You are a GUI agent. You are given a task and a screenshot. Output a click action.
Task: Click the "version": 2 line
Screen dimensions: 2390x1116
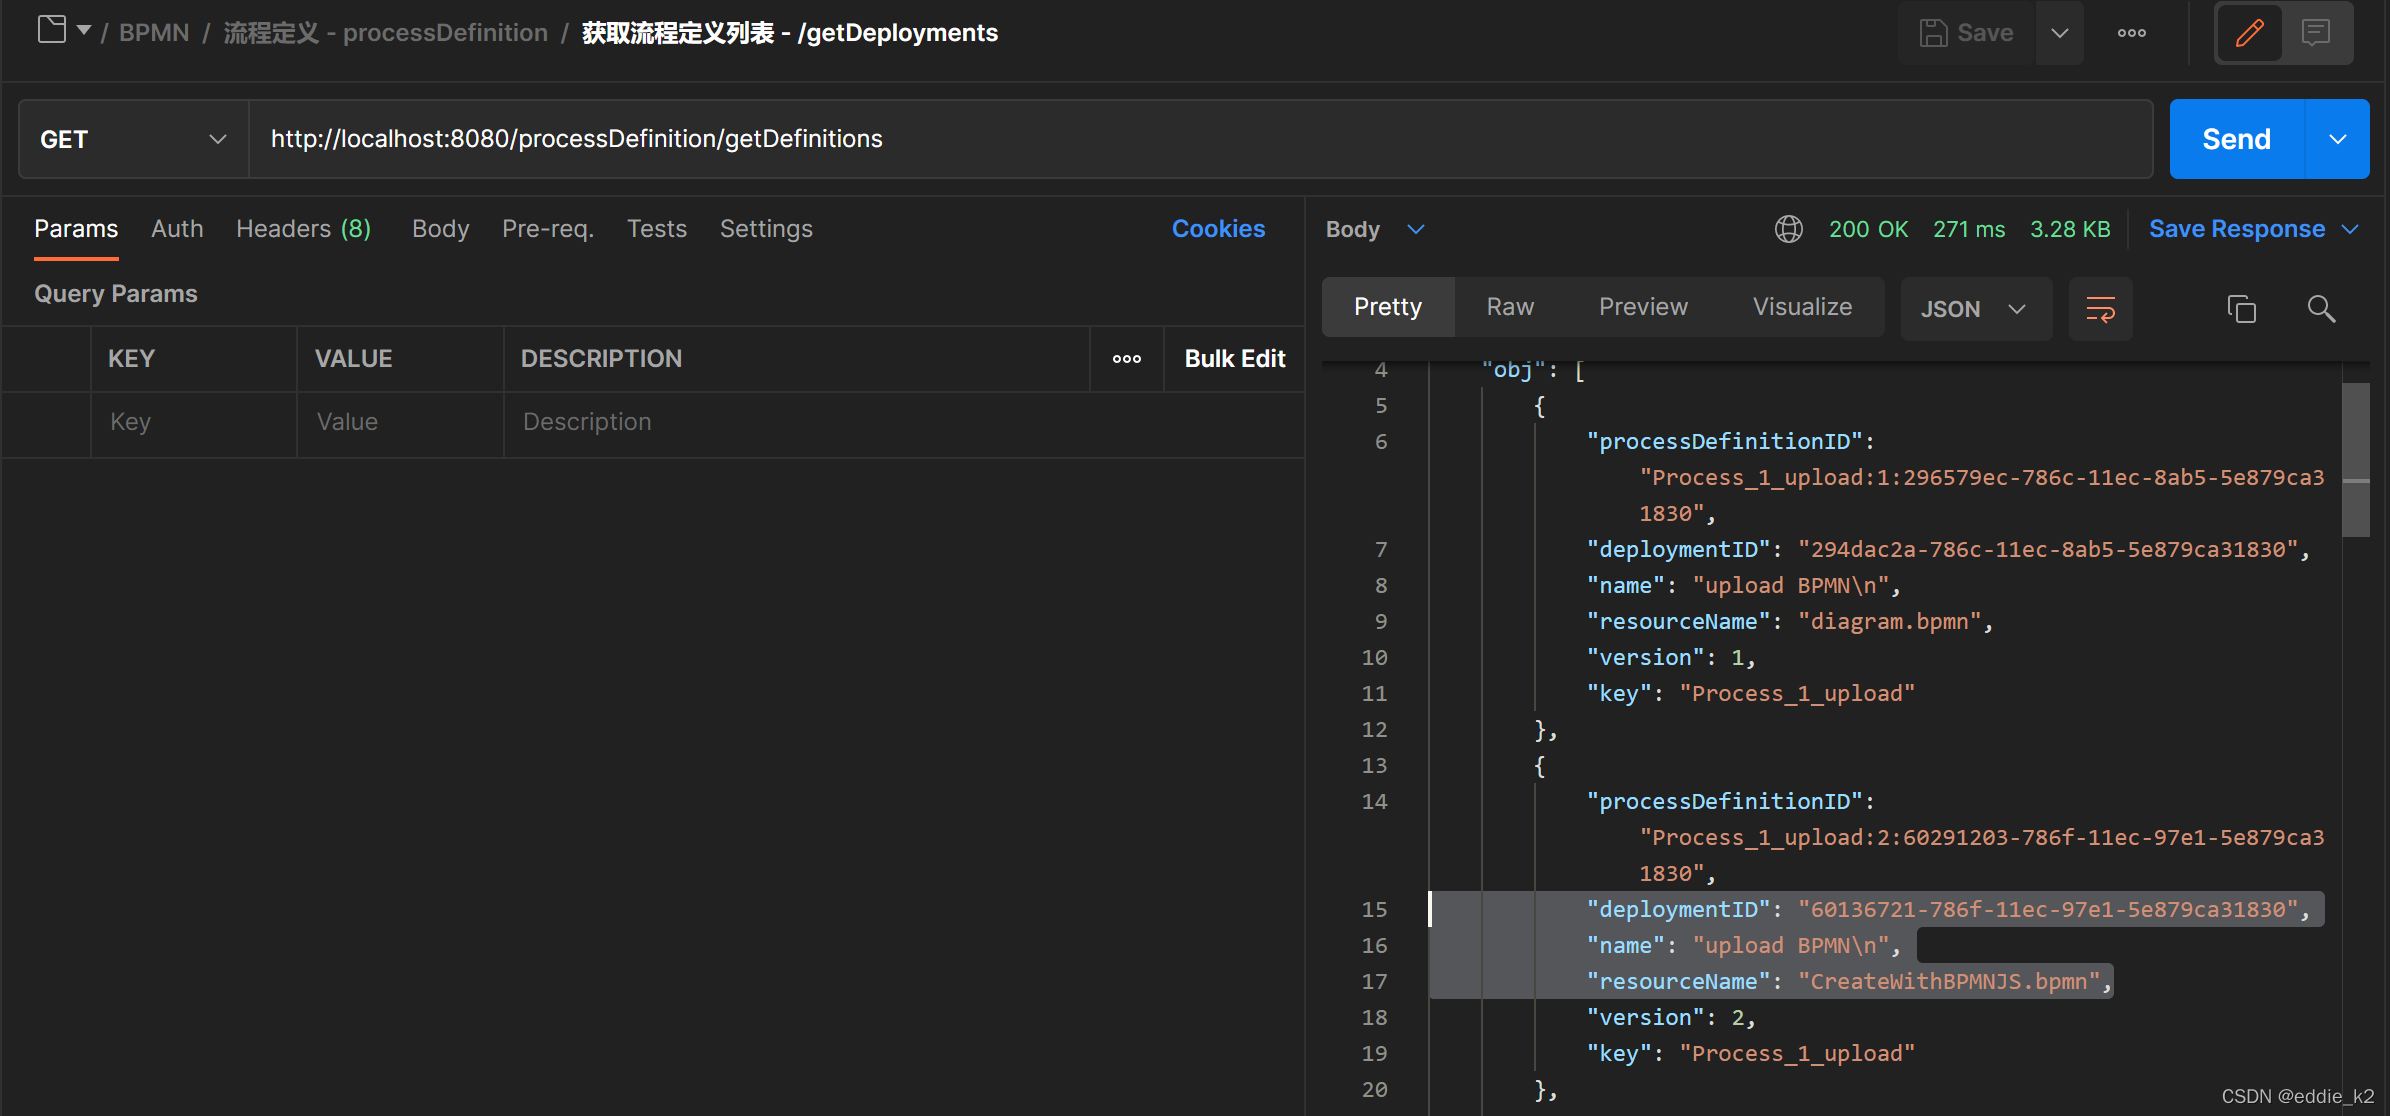(x=1671, y=1018)
